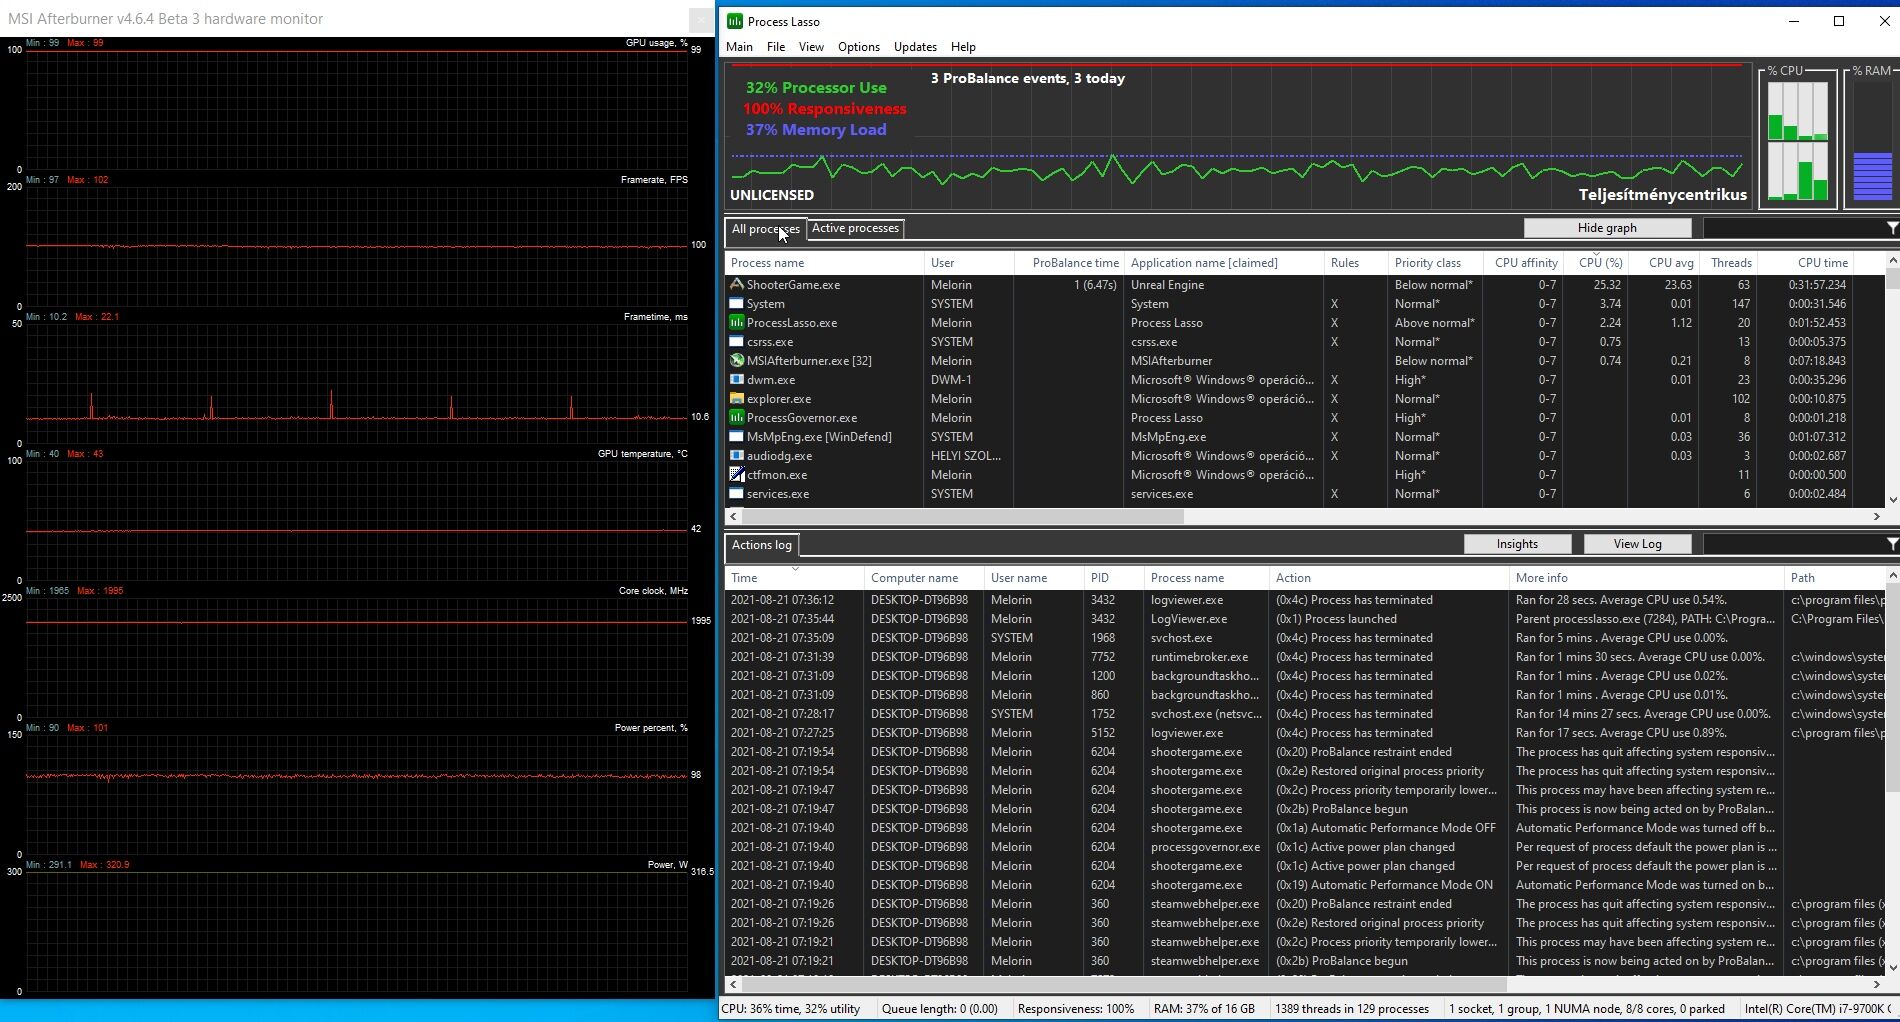The width and height of the screenshot is (1900, 1022).
Task: Click the process list scroll down arrow
Action: click(1892, 500)
